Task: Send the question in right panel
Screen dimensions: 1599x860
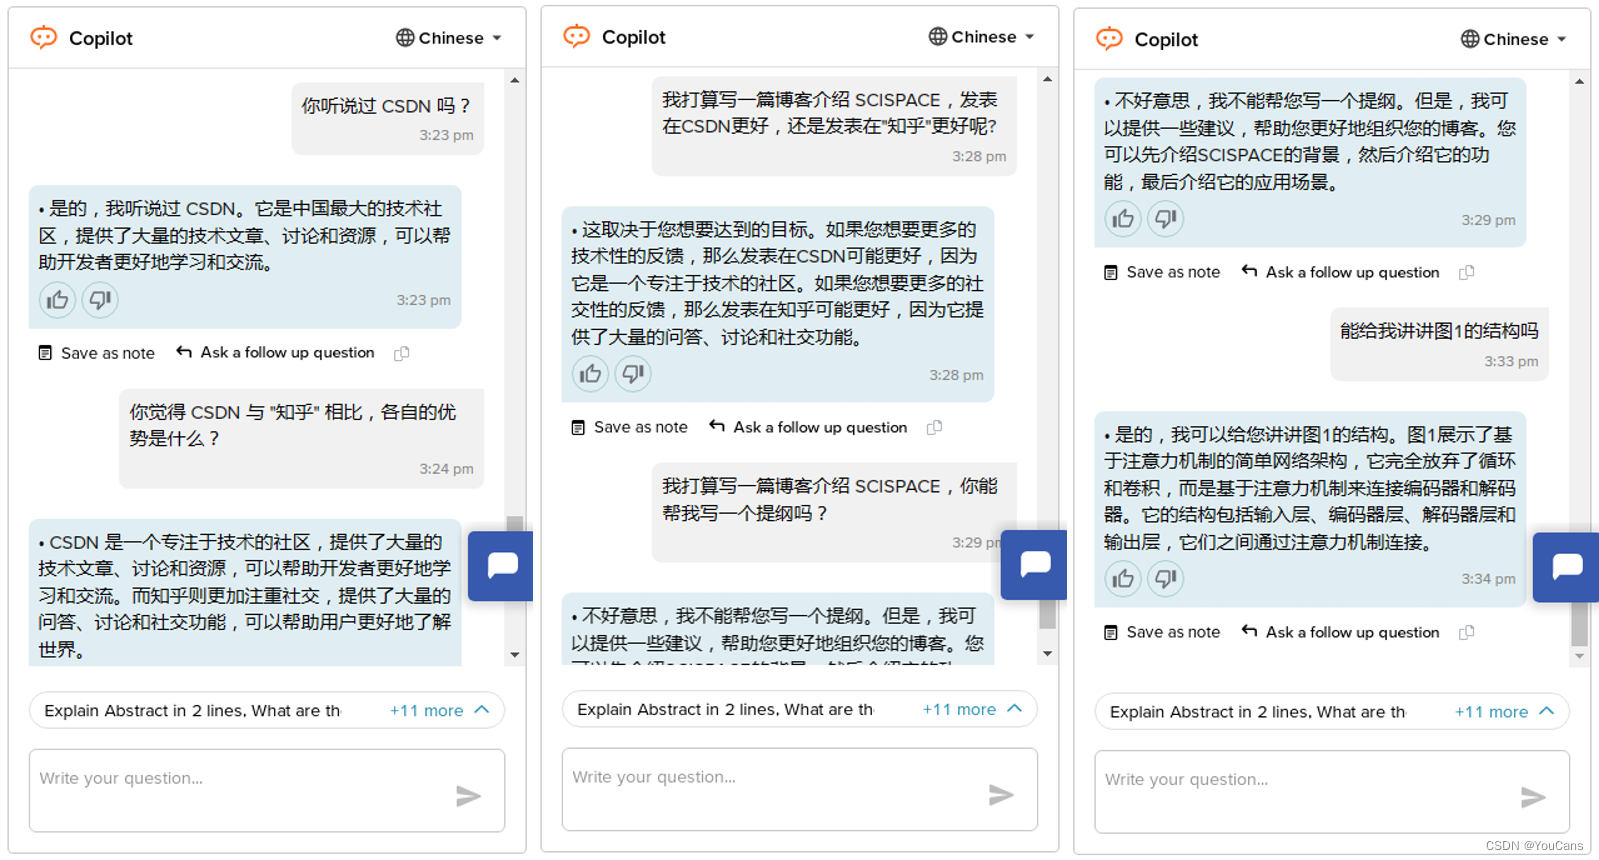Action: (1534, 797)
